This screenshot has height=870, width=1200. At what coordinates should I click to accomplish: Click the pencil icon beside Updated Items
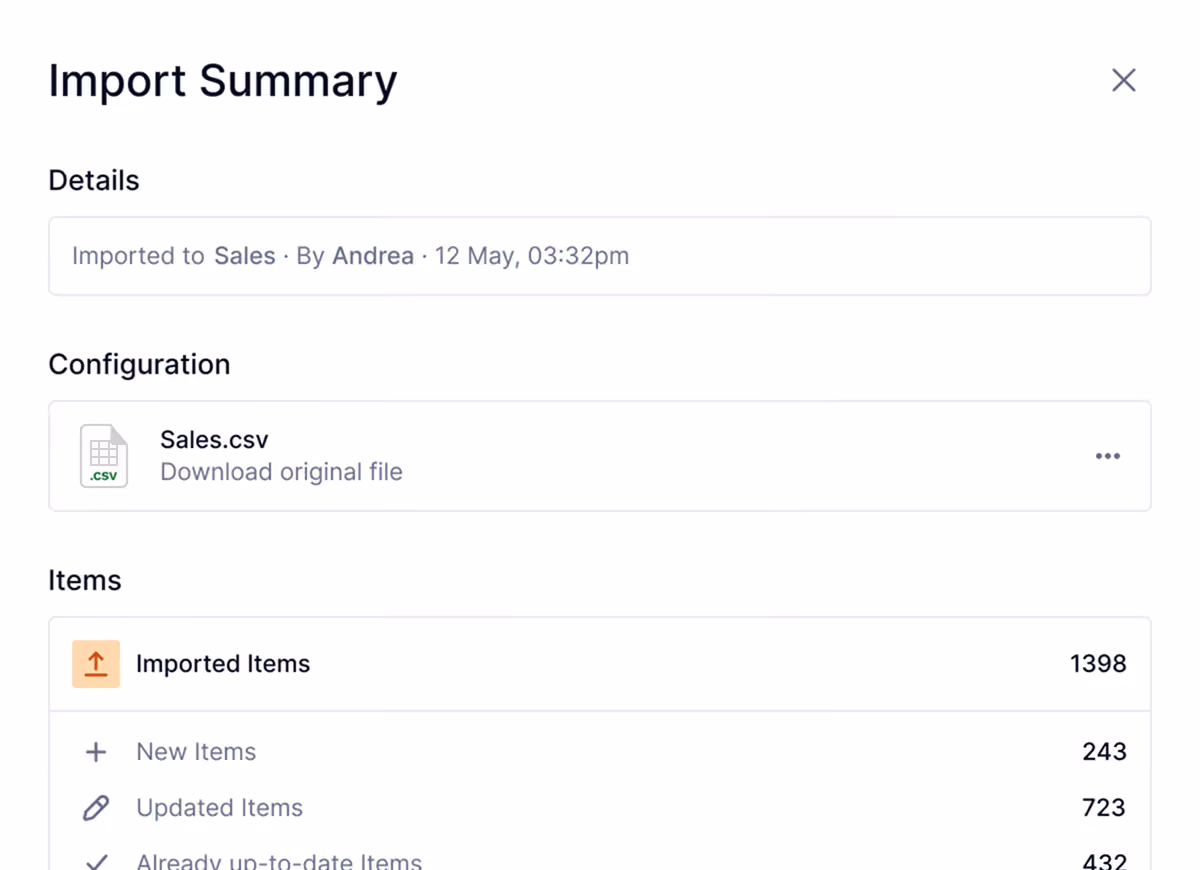click(x=96, y=808)
